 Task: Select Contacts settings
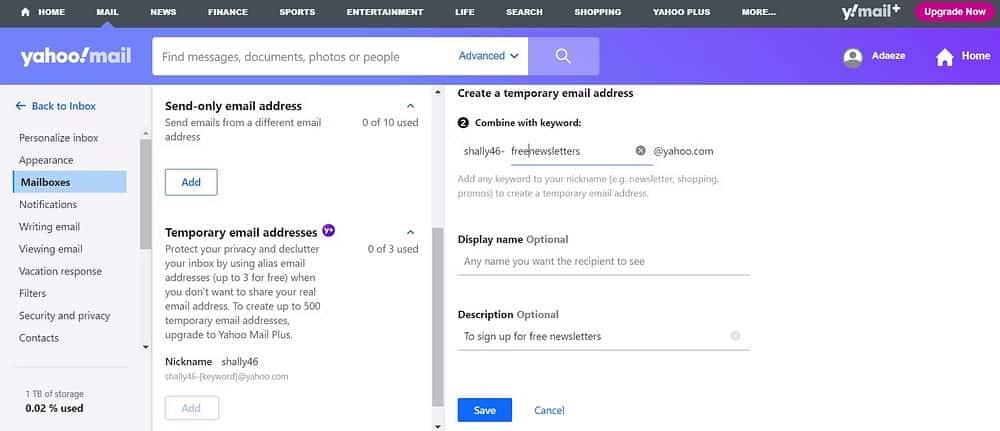click(x=39, y=338)
